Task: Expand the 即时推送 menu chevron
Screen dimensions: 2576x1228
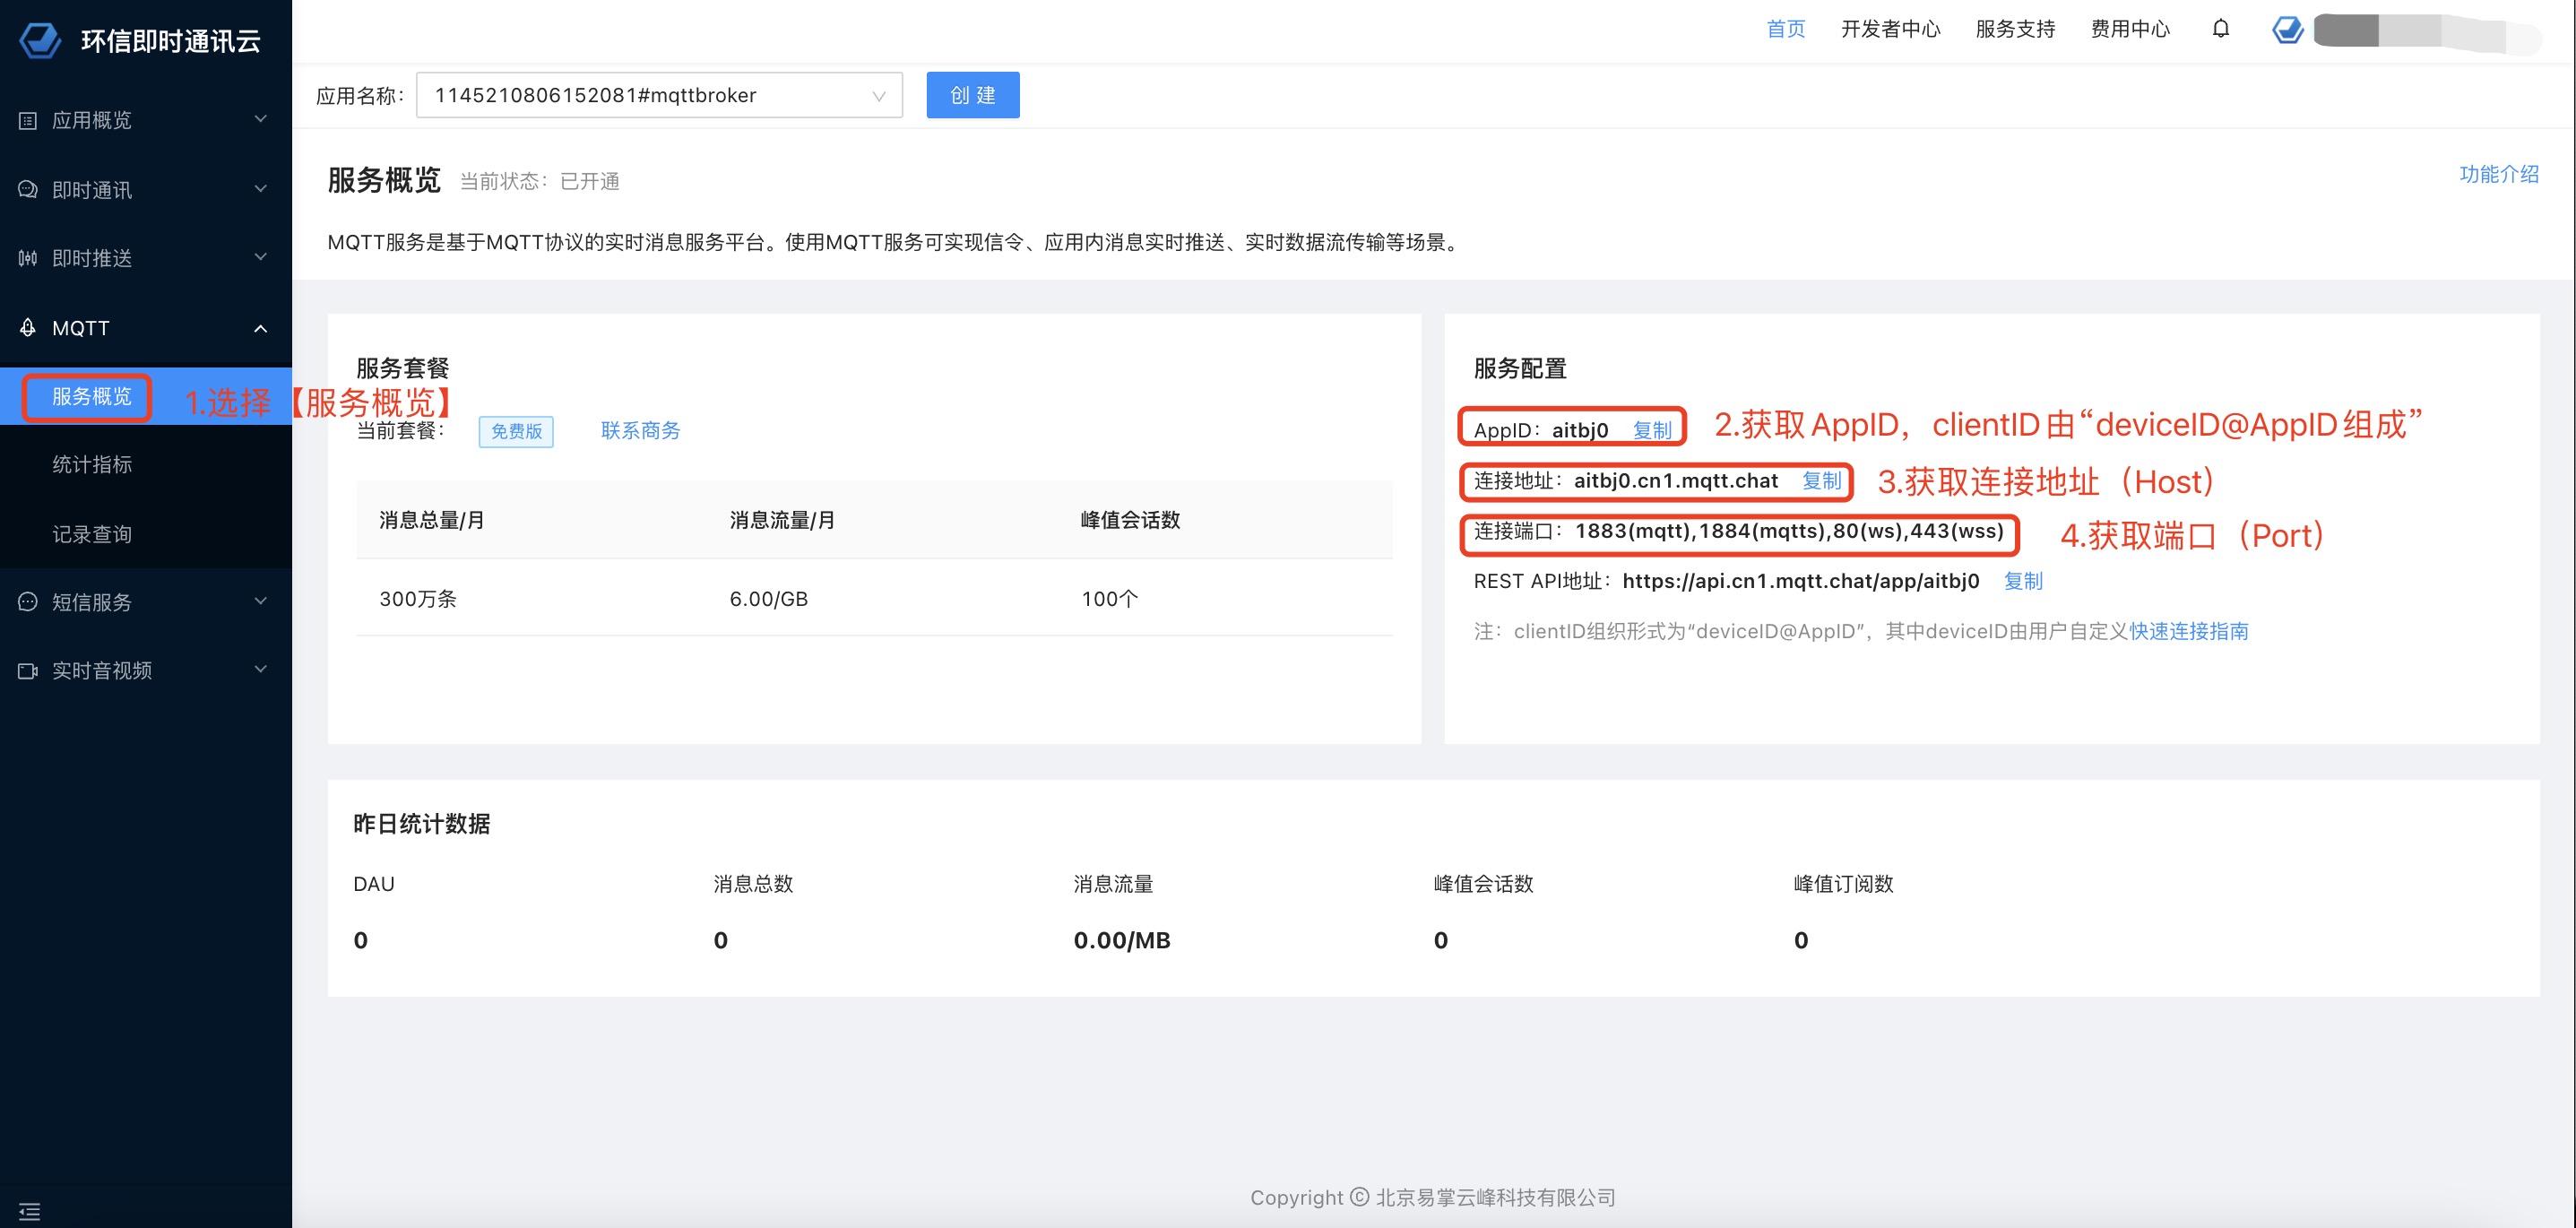Action: click(261, 257)
